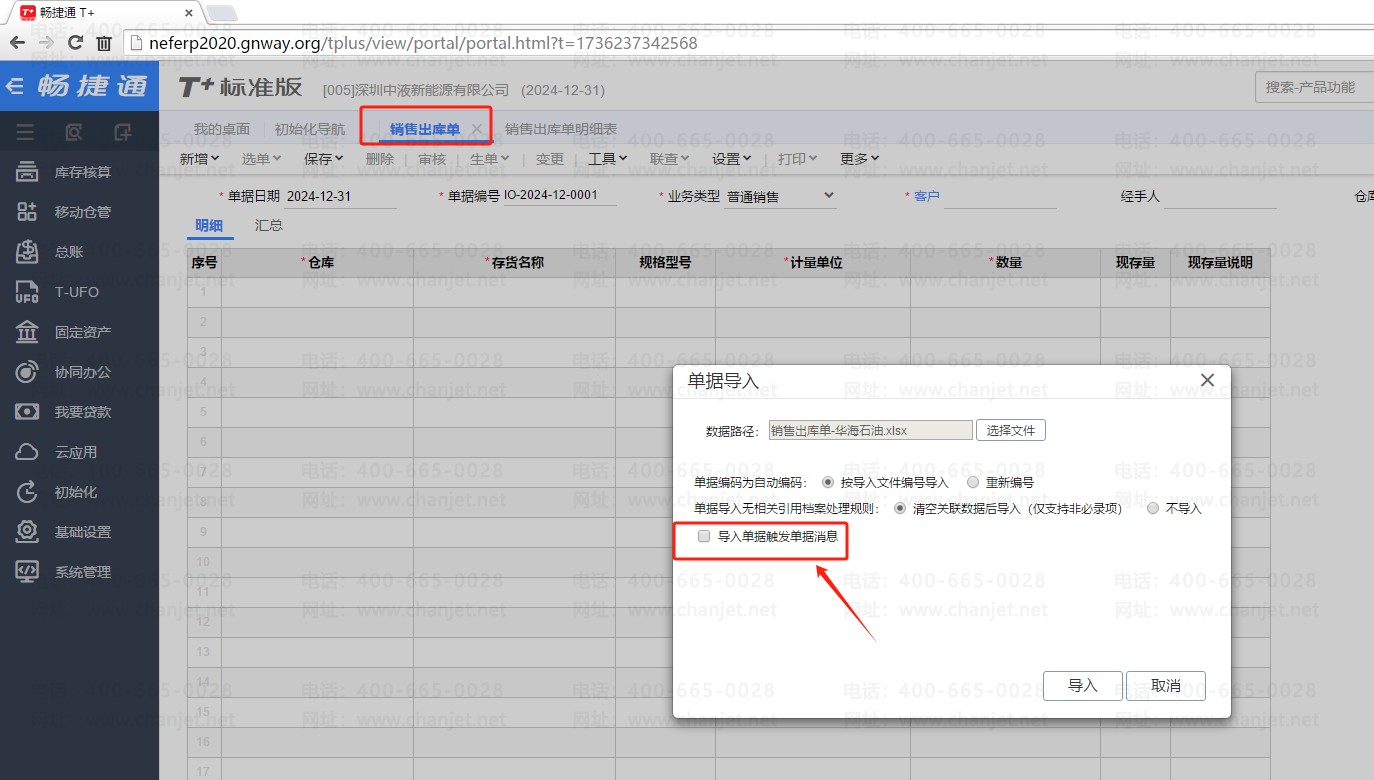The image size is (1374, 780).
Task: Switch to the 明细 sub-tab
Action: tap(209, 226)
